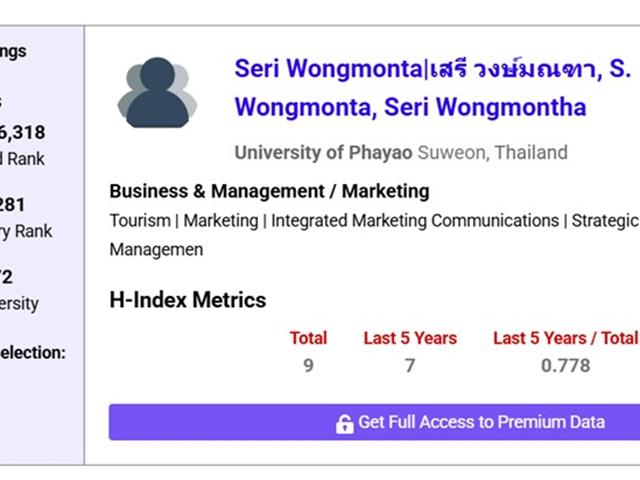Click the Suweon, Thailand location text
Screen dimensions: 640x480
493,153
